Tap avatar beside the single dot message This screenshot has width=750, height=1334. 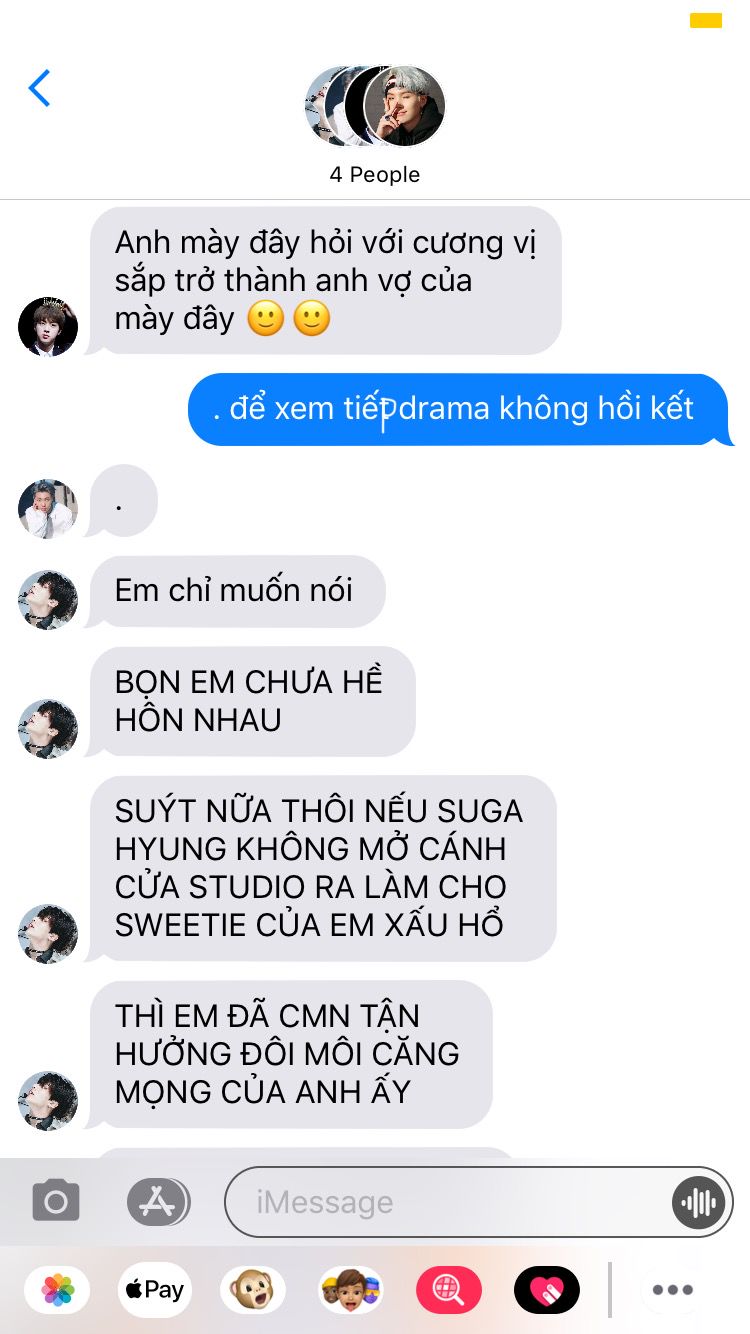(48, 509)
